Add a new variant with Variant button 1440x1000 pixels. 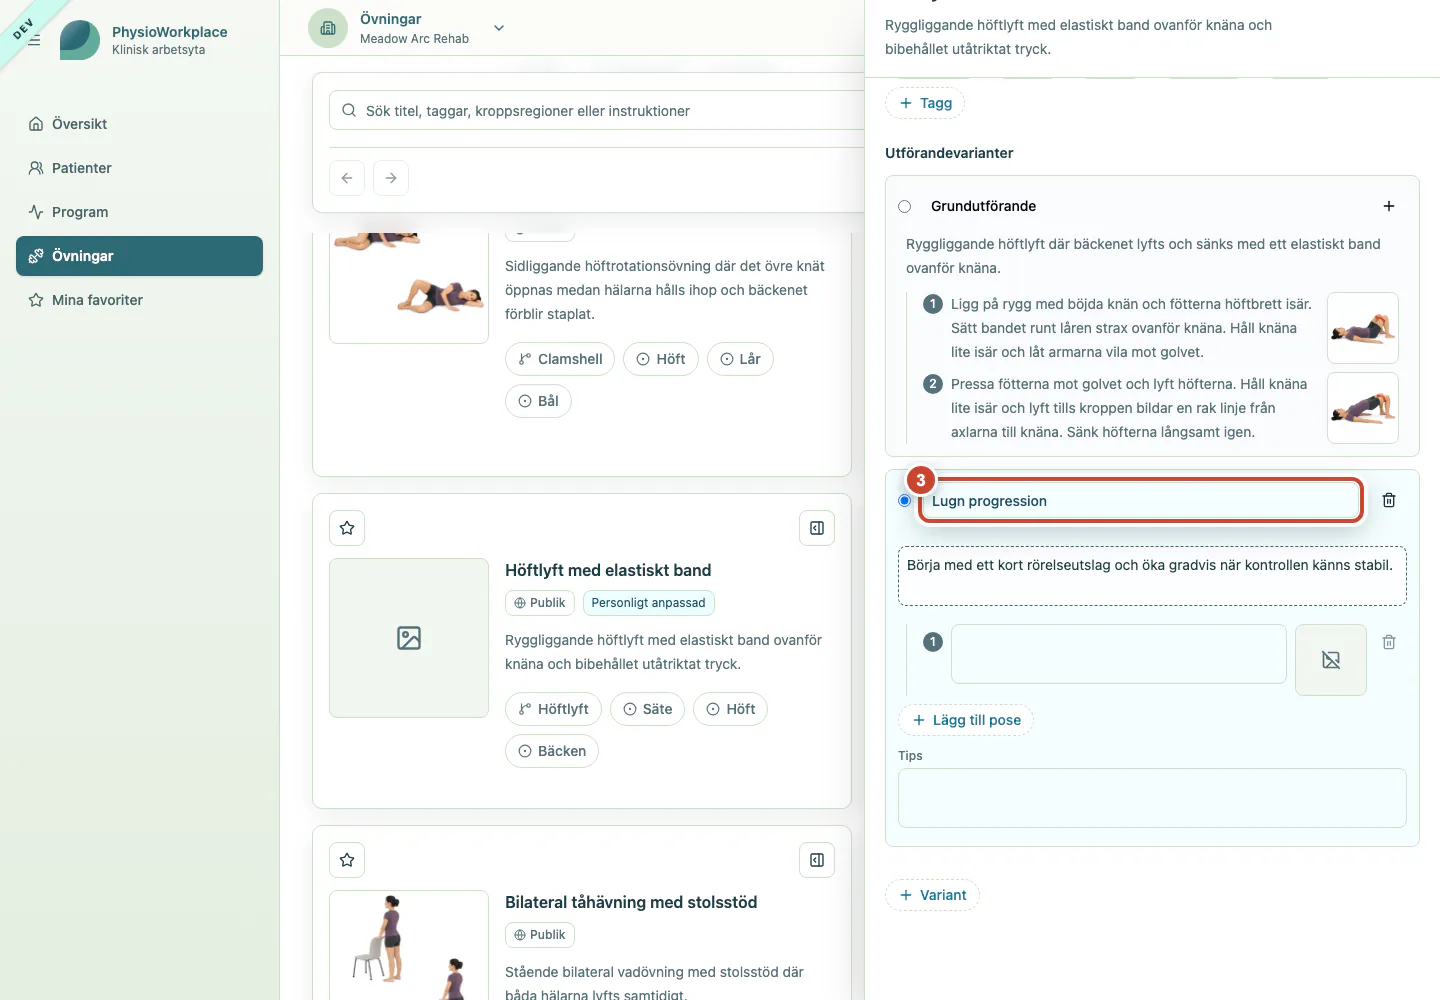click(x=932, y=895)
